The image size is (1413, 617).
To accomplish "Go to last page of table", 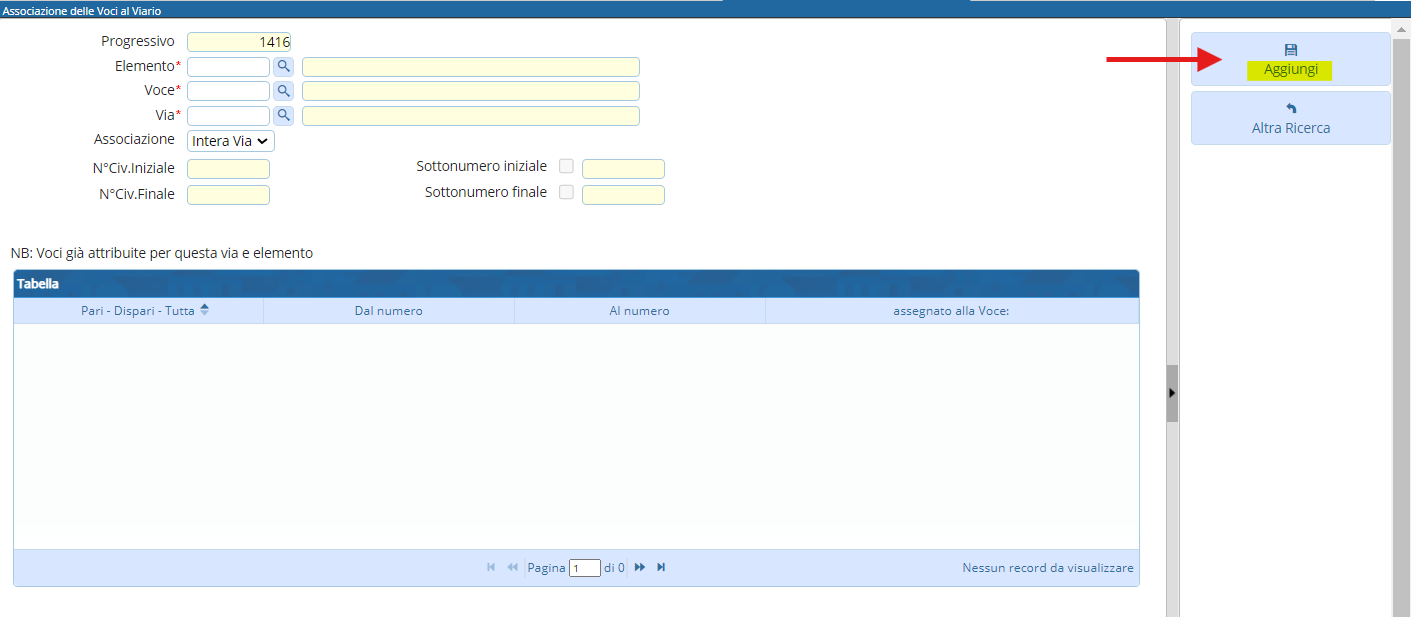I will (x=661, y=567).
